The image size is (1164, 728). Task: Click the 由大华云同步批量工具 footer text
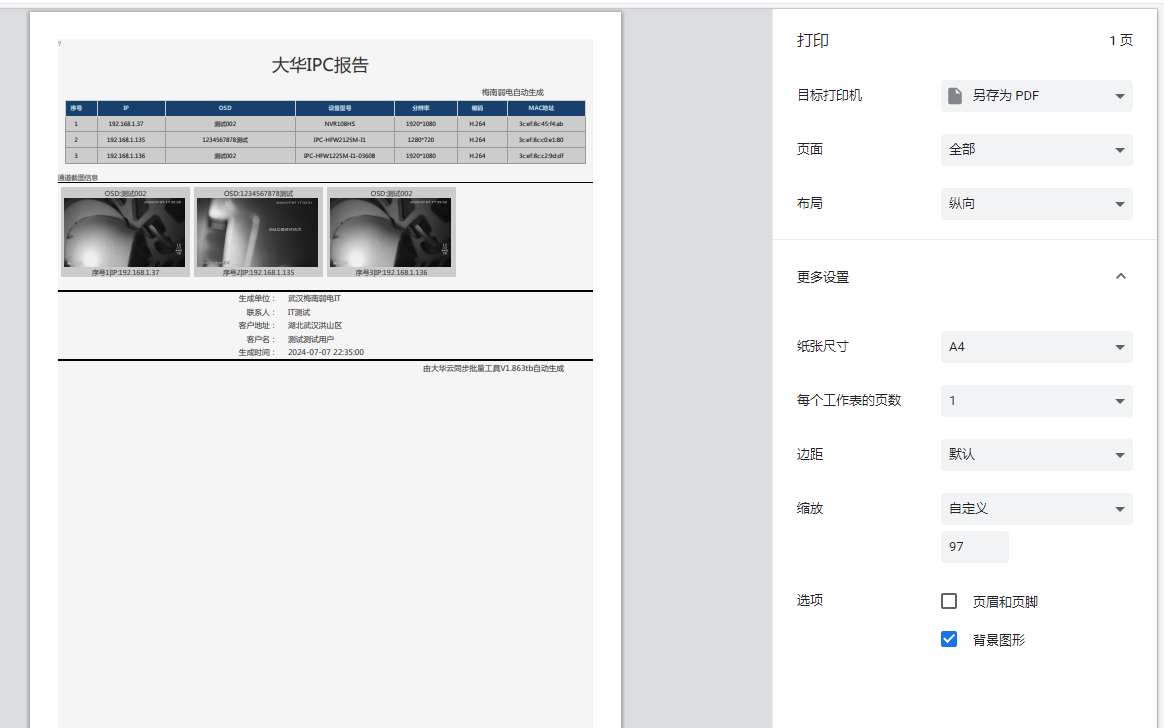494,369
